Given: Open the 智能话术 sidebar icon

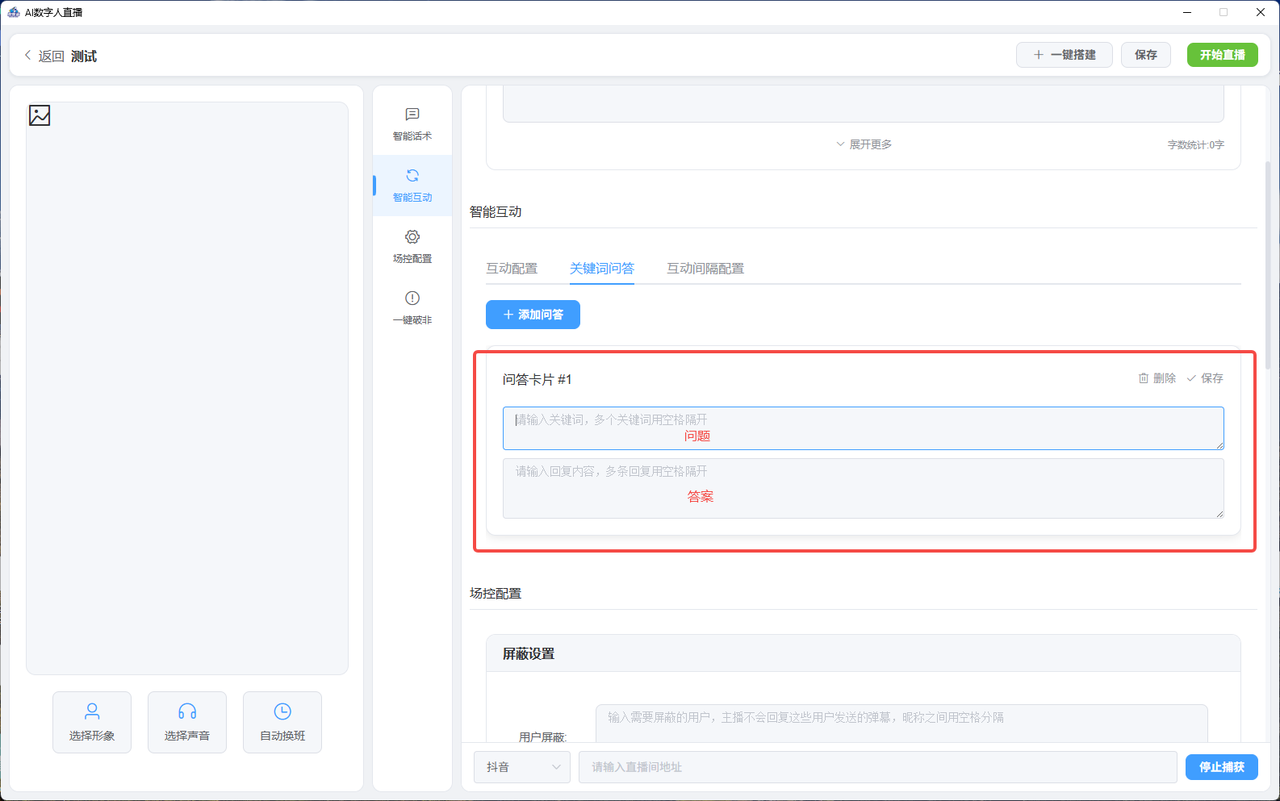Looking at the screenshot, I should (x=412, y=115).
